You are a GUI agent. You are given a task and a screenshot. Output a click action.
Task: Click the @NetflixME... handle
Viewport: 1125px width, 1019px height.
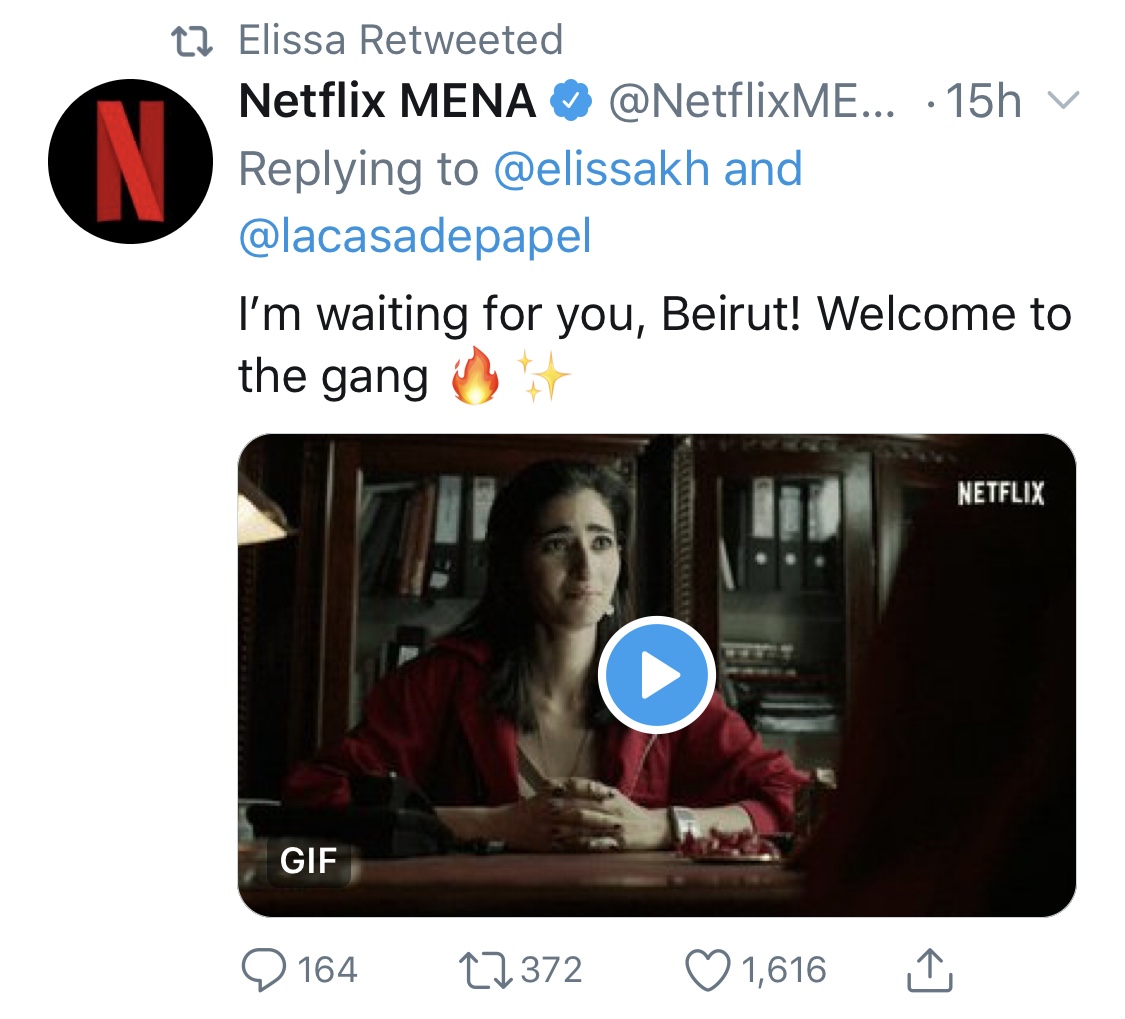tap(754, 102)
